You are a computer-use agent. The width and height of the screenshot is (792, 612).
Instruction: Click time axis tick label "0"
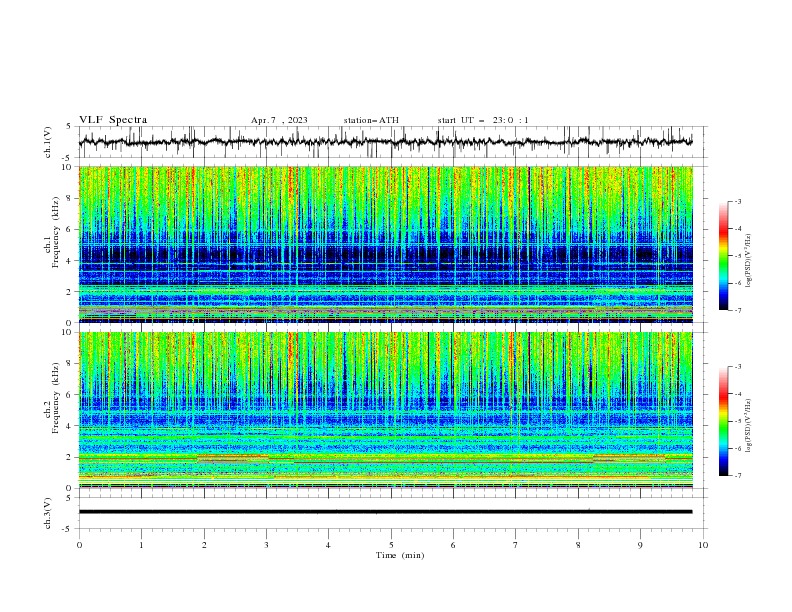coord(79,545)
